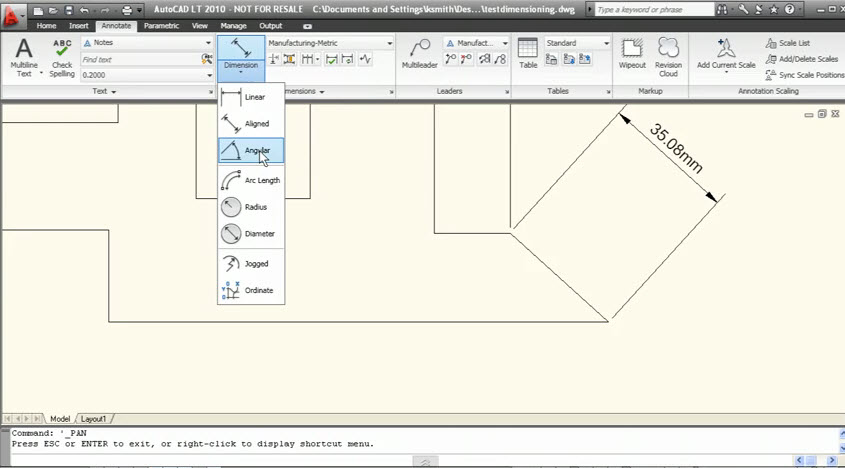Click the Scale List button
The image size is (845, 468).
[x=788, y=43]
